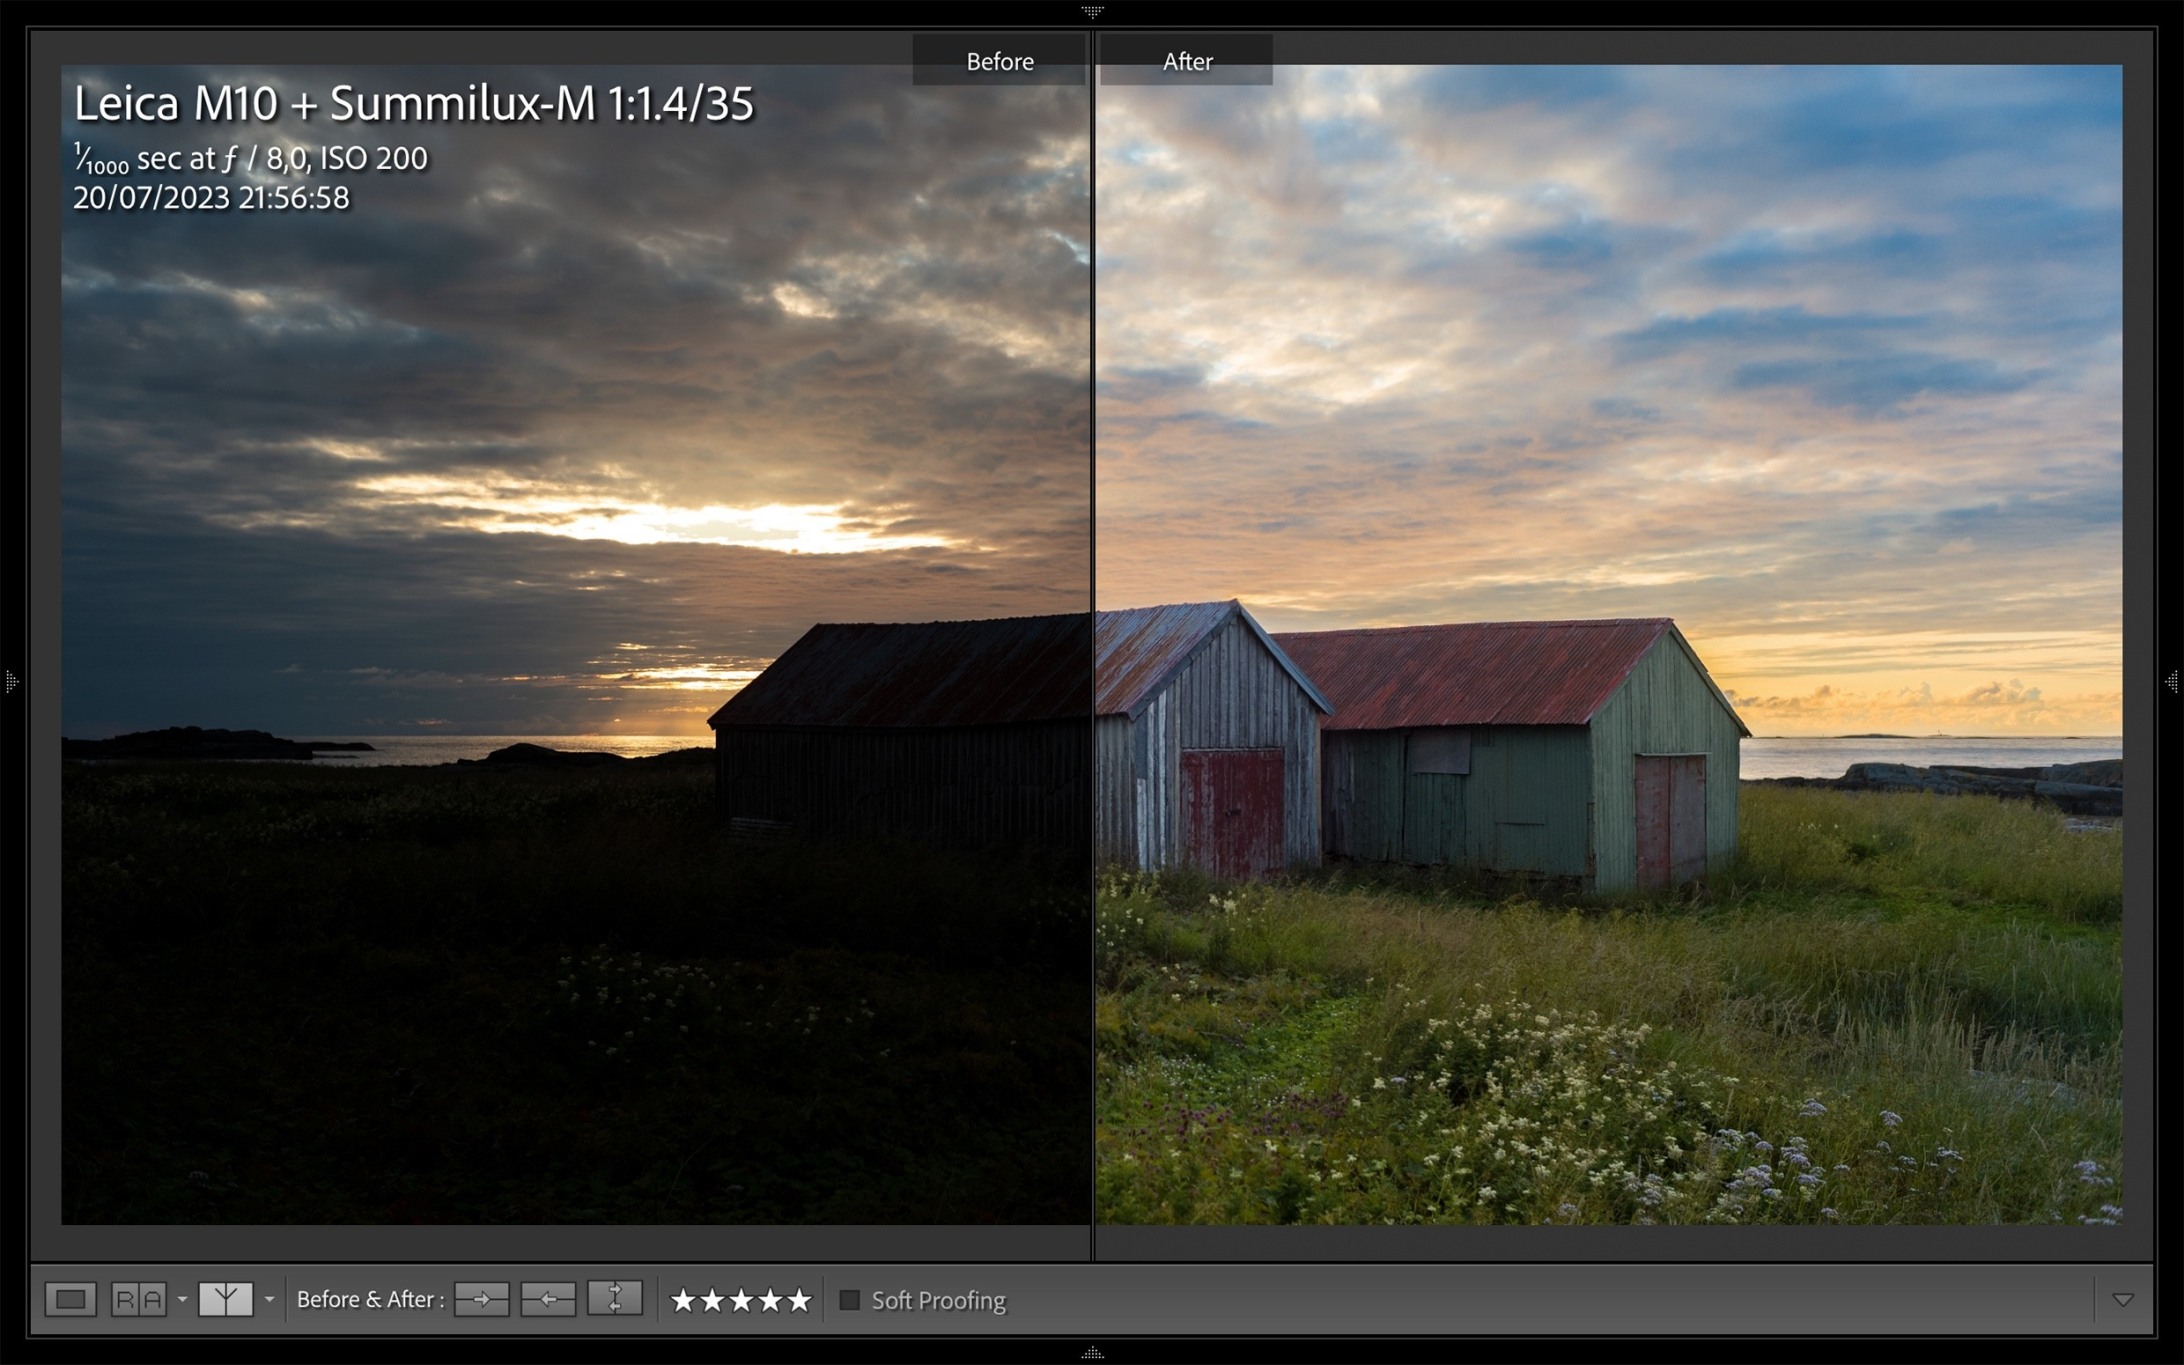
Task: Switch to Loupe view icon
Action: click(70, 1299)
